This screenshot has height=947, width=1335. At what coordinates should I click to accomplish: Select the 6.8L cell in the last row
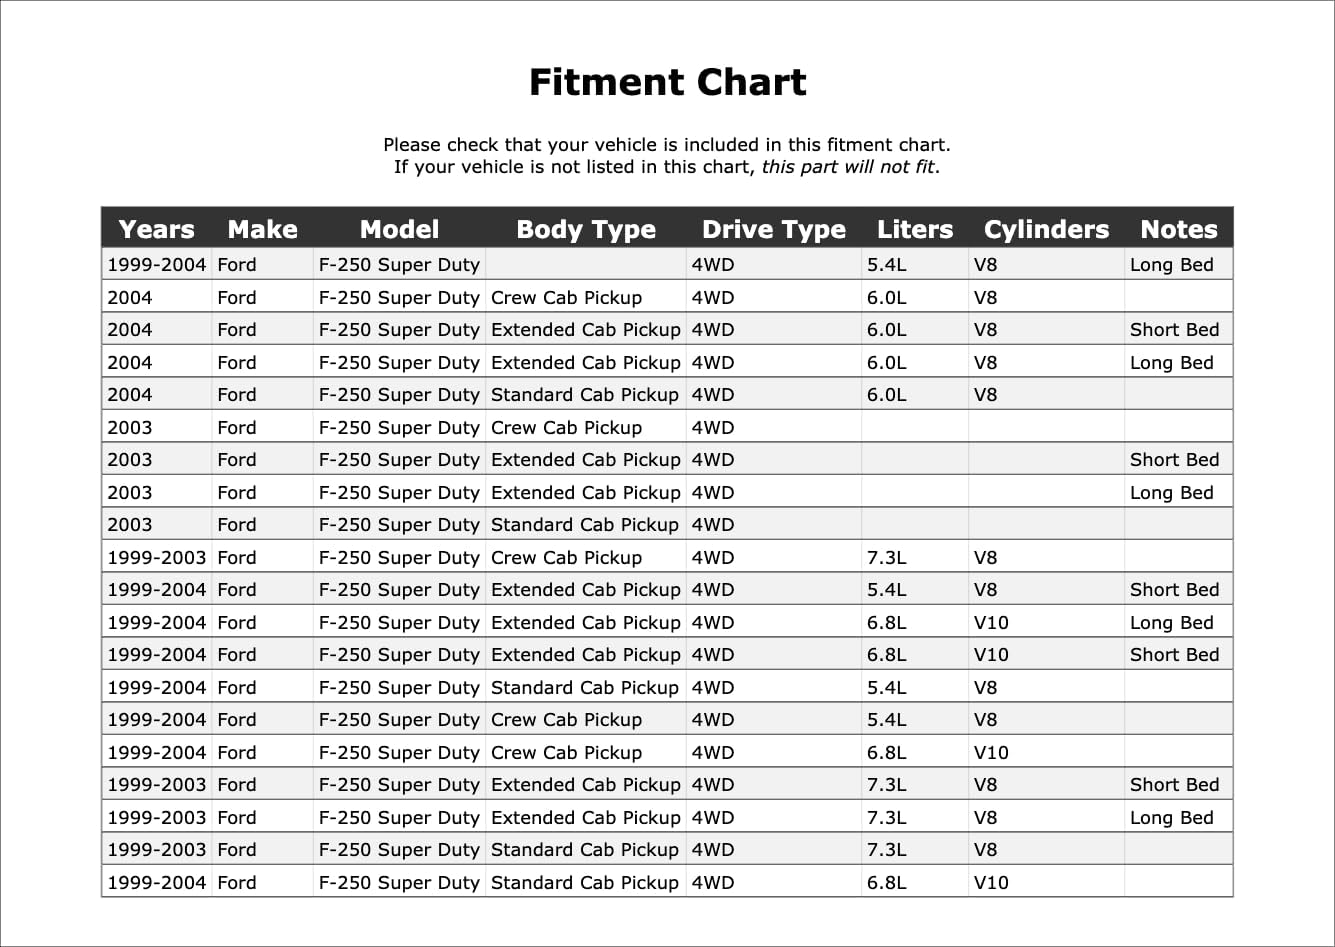coord(887,882)
